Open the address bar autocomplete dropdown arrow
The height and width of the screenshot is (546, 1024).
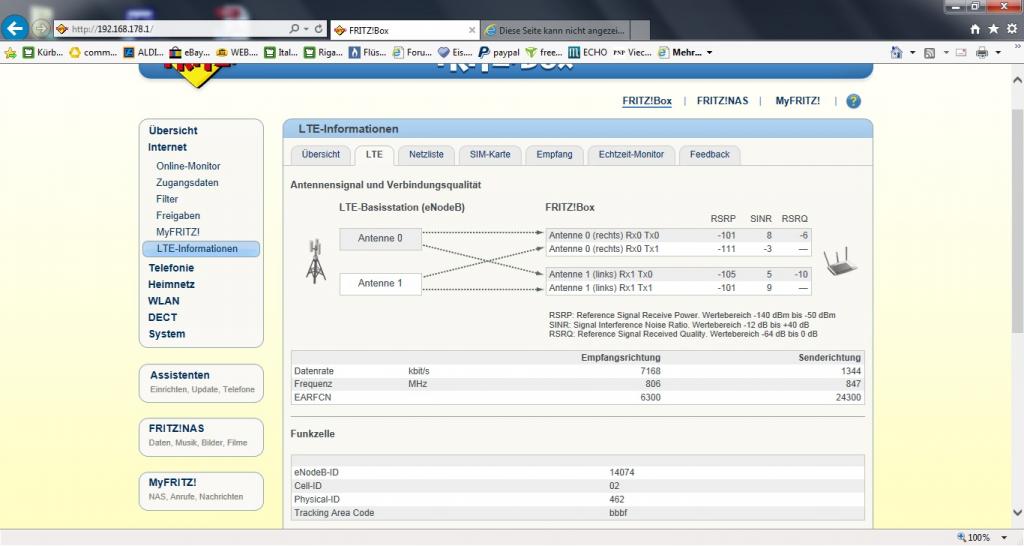(x=306, y=29)
